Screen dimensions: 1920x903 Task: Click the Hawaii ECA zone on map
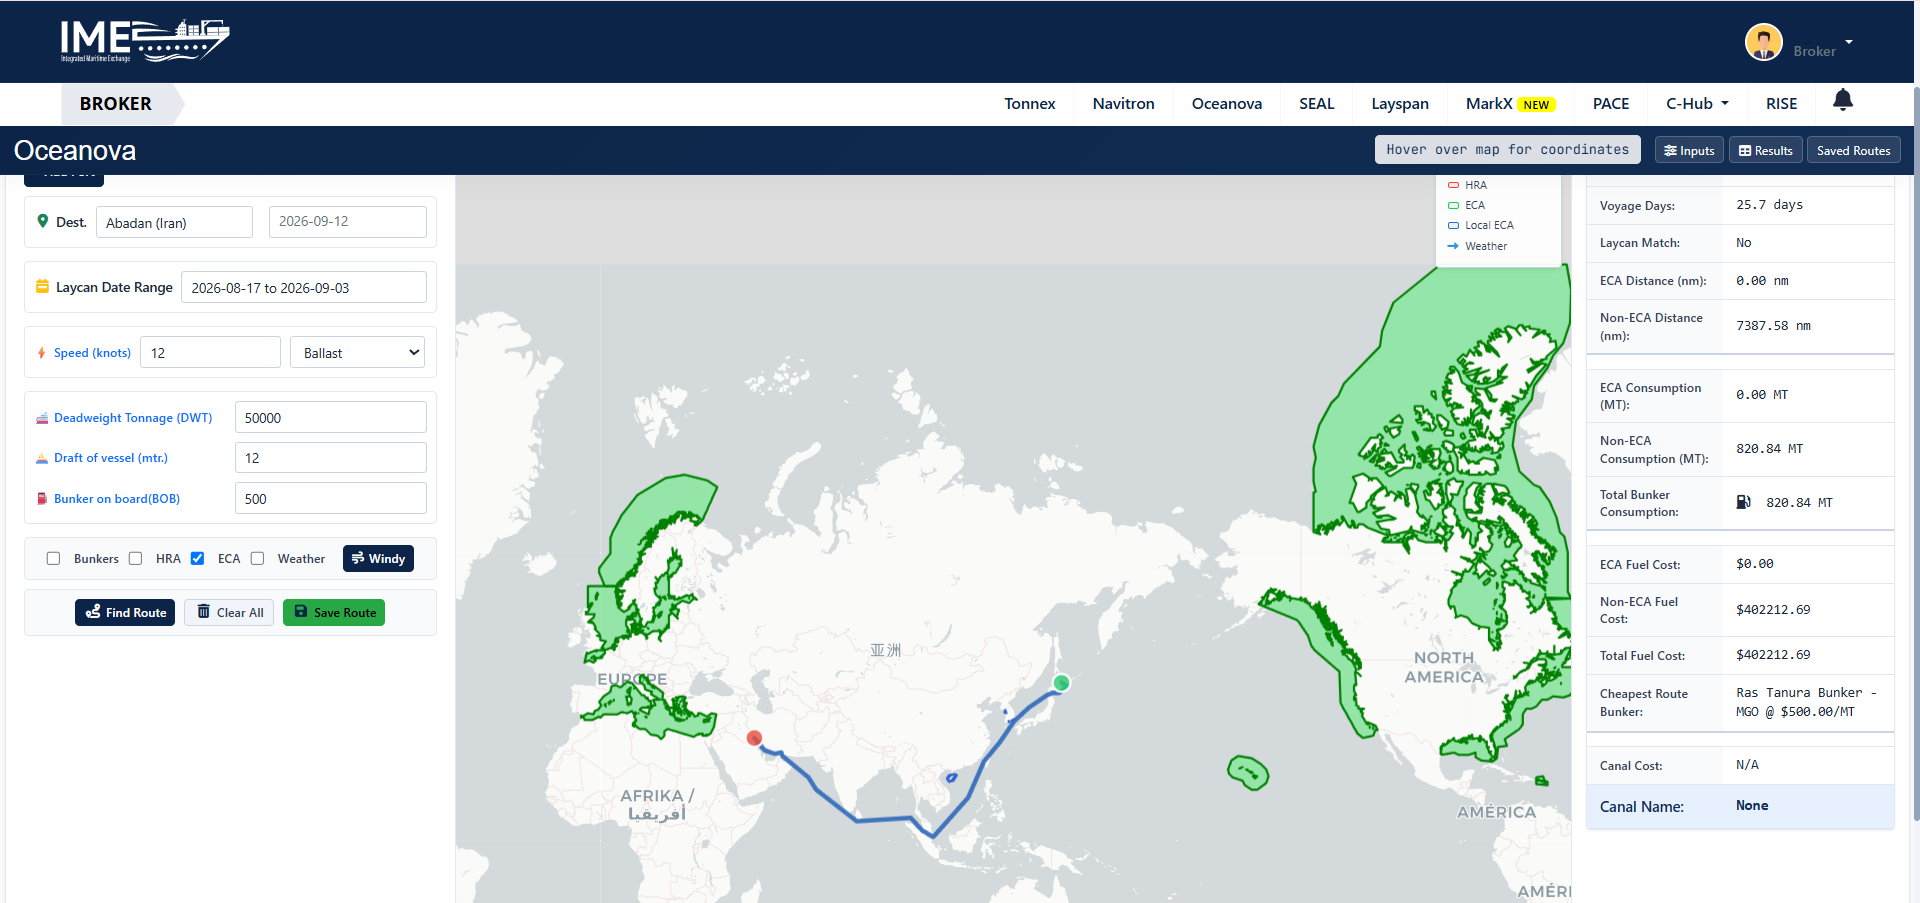(1248, 772)
